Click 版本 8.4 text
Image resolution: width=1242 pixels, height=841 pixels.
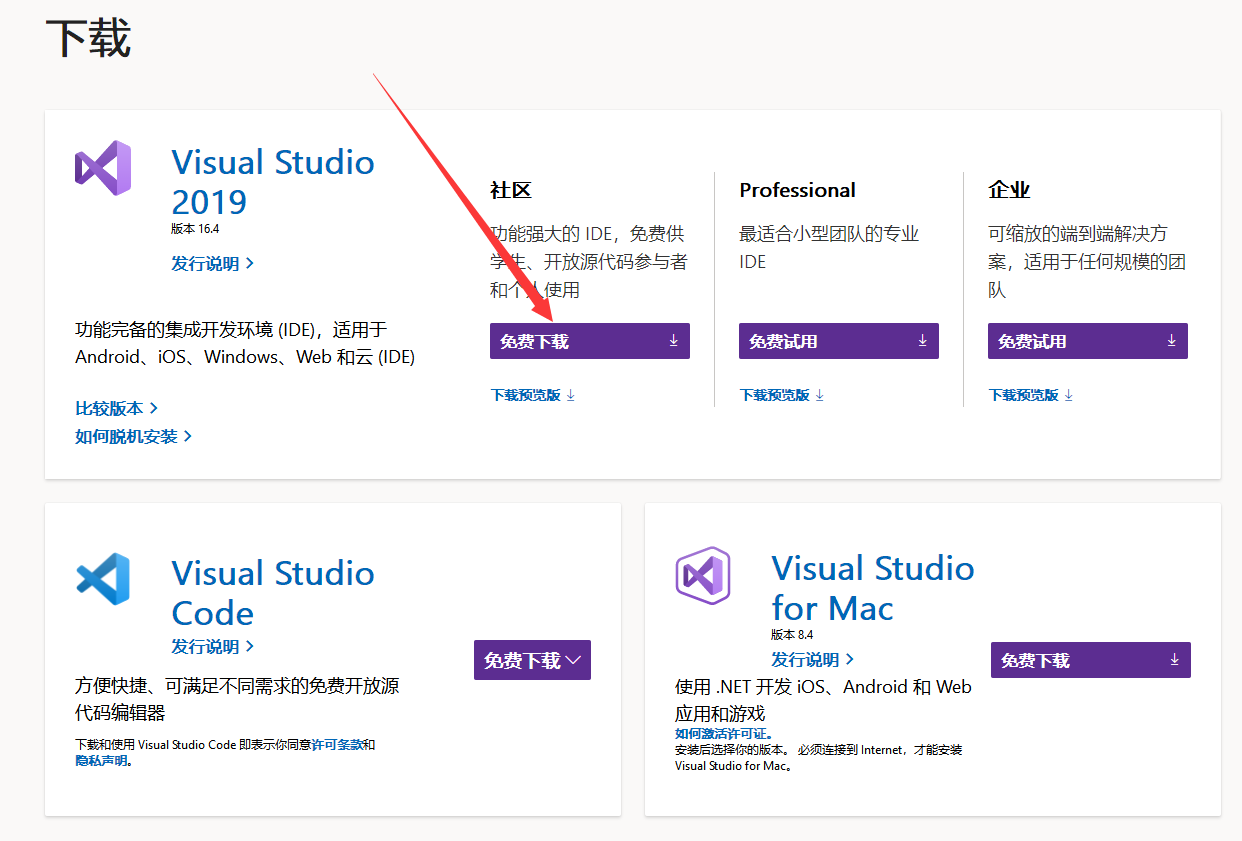tap(791, 635)
